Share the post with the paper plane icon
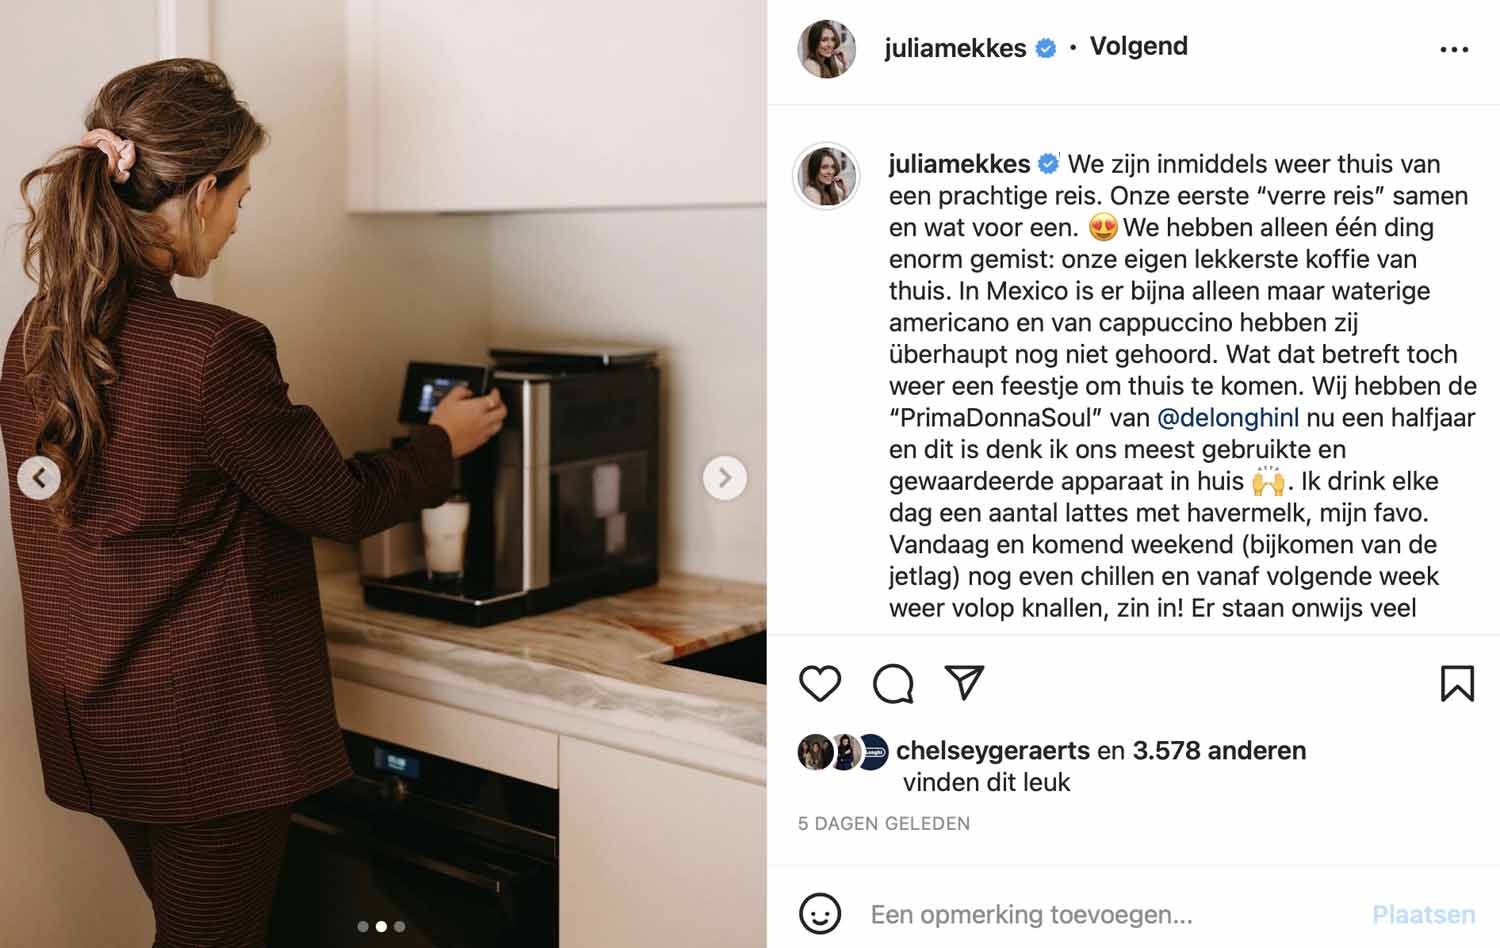The height and width of the screenshot is (948, 1500). pos(965,683)
